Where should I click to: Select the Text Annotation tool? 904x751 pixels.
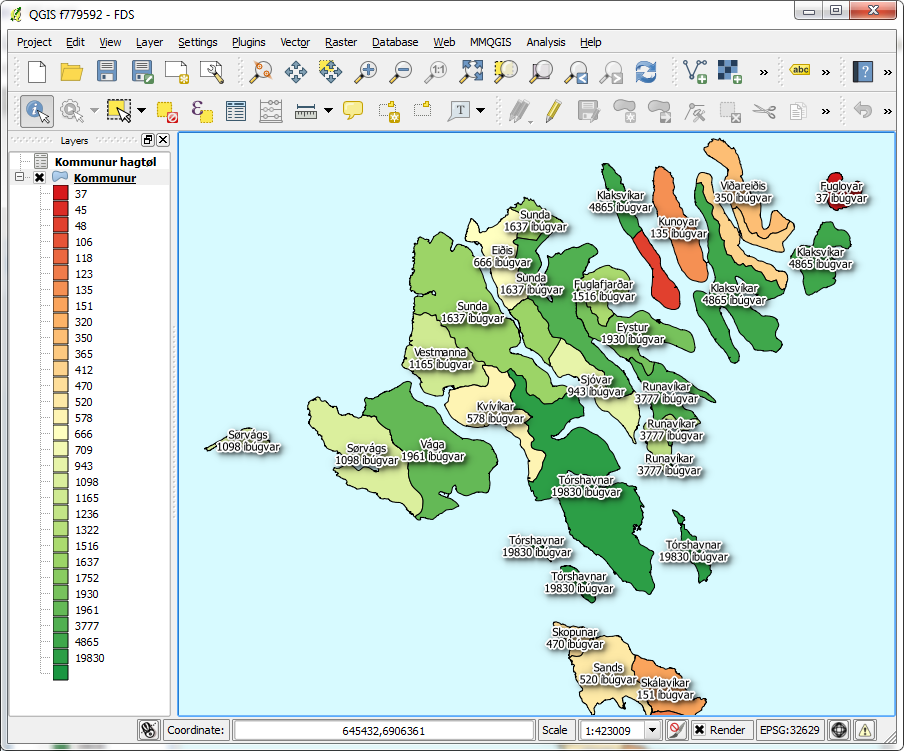(x=459, y=111)
